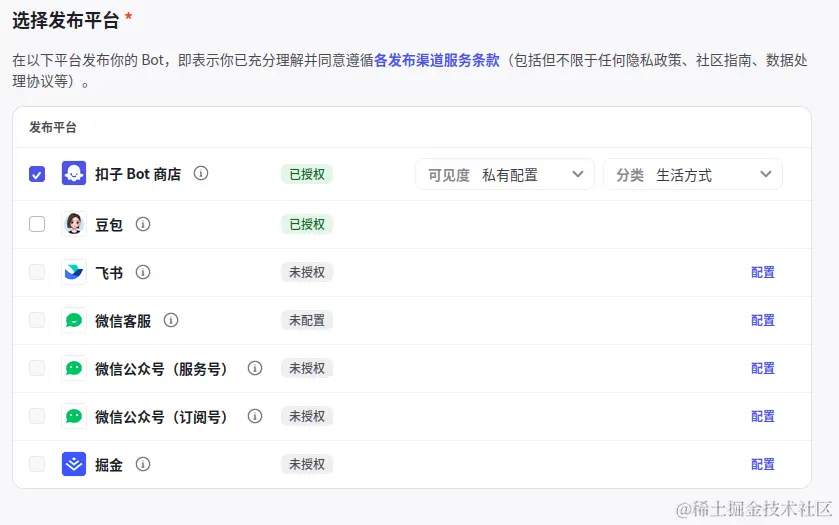The height and width of the screenshot is (525, 839).
Task: Open the 各发布渠道服务条款 link
Action: coord(437,60)
